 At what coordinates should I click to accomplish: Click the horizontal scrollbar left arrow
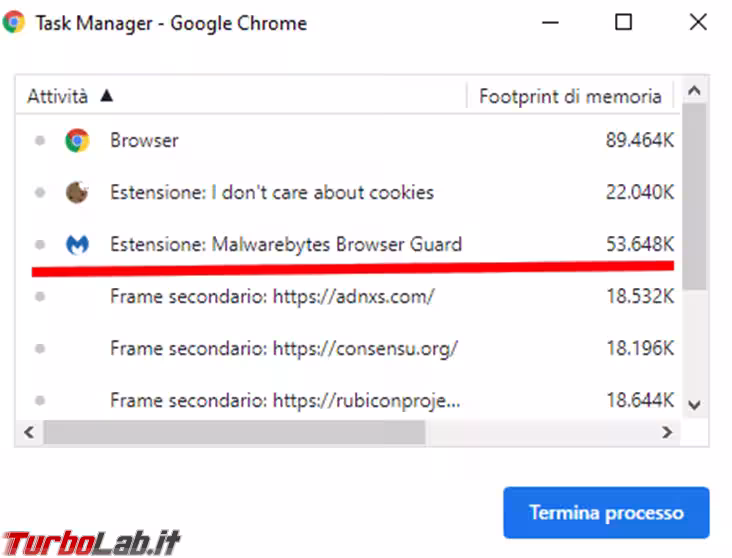[x=29, y=432]
